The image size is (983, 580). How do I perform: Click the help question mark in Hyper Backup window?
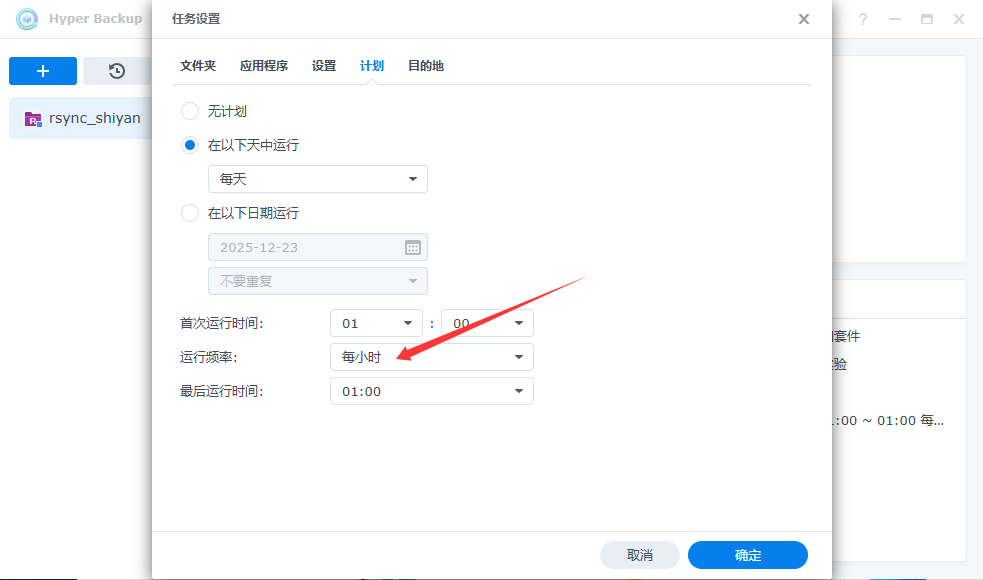point(863,19)
